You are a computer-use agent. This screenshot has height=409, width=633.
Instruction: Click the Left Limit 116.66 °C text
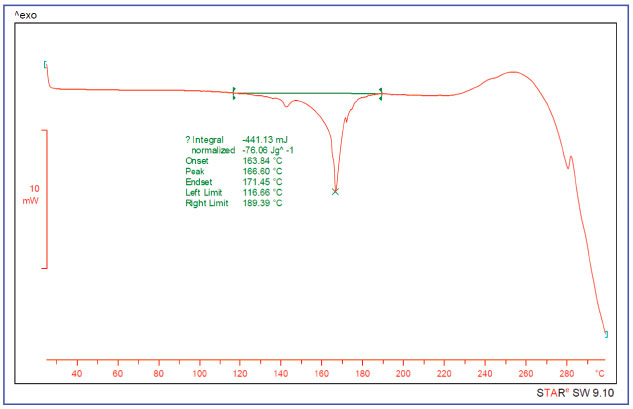tap(234, 193)
